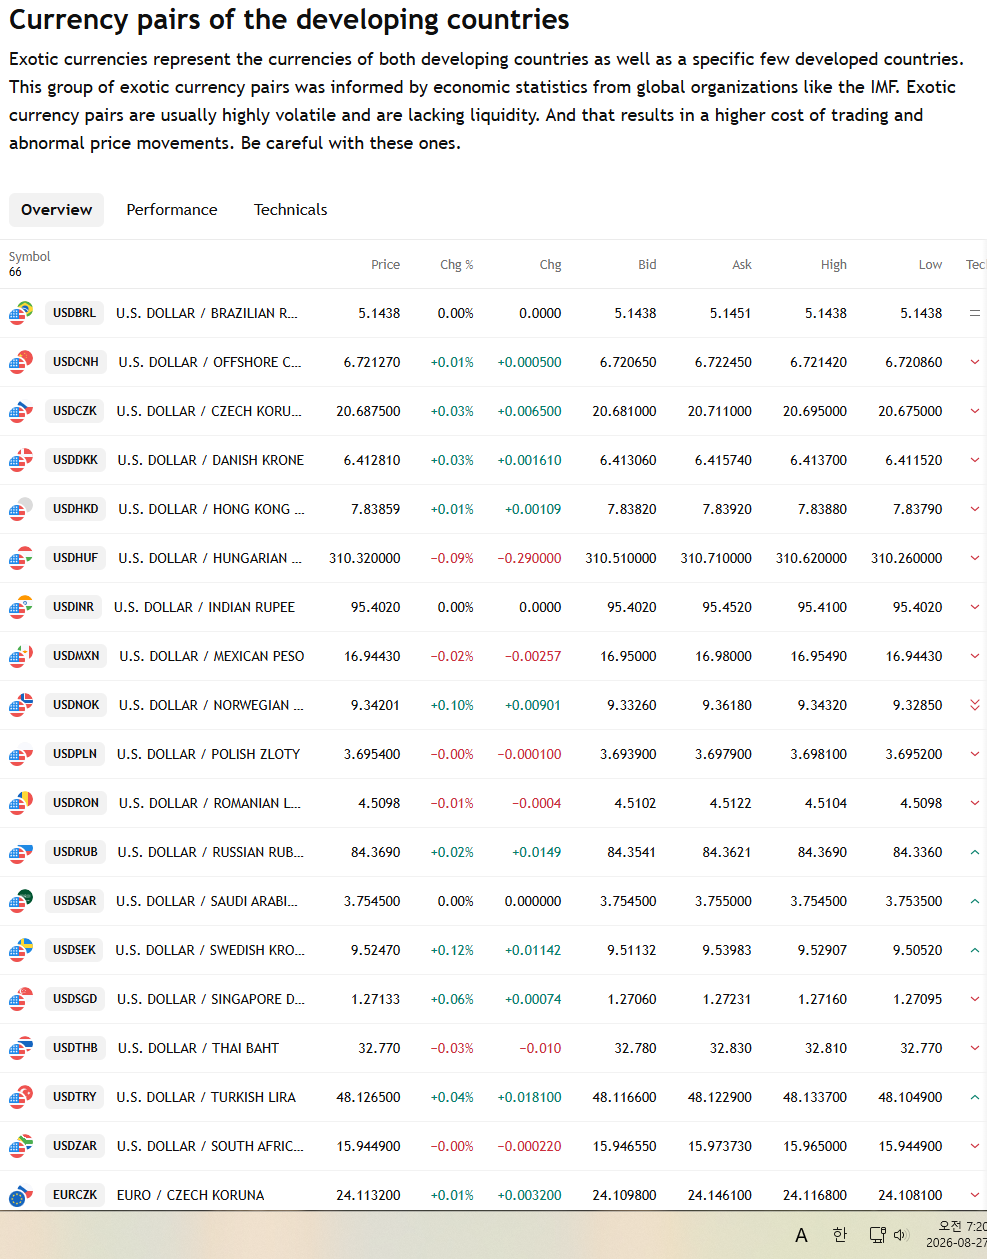The width and height of the screenshot is (987, 1259).
Task: Click the USDRUB flag pair icon
Action: coord(21,852)
